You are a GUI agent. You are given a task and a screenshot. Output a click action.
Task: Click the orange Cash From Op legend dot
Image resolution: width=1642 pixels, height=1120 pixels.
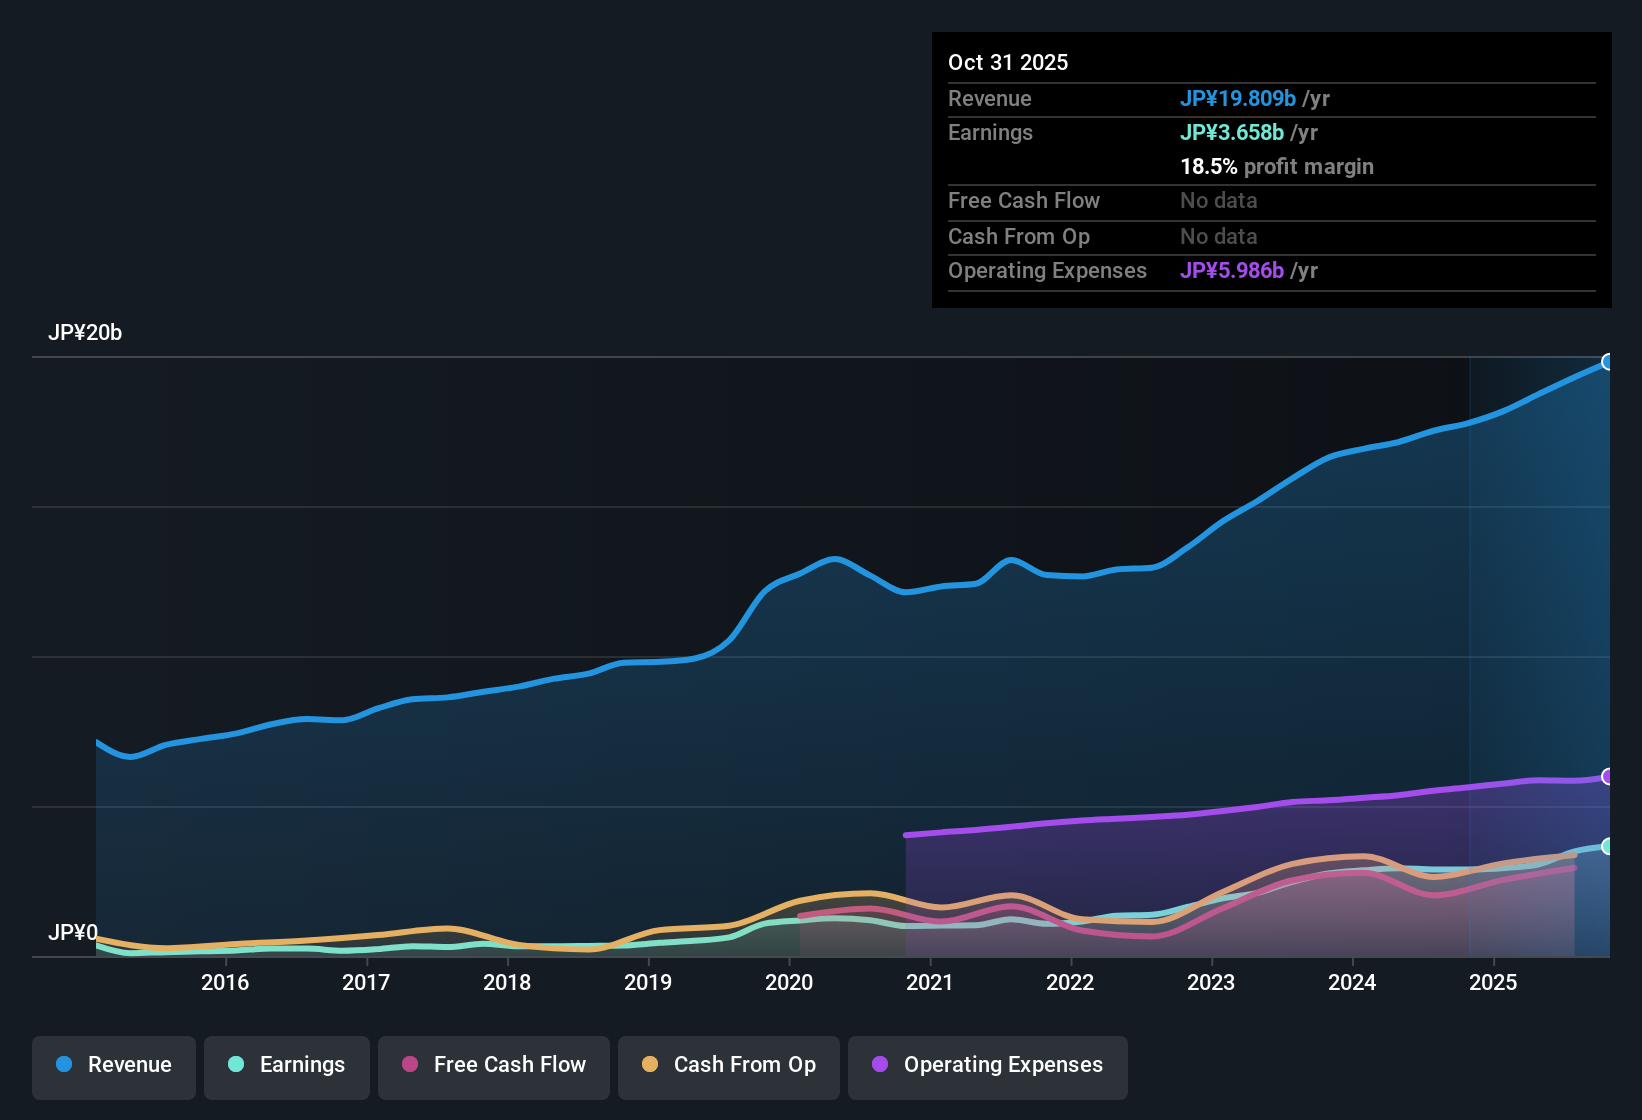click(x=650, y=1065)
